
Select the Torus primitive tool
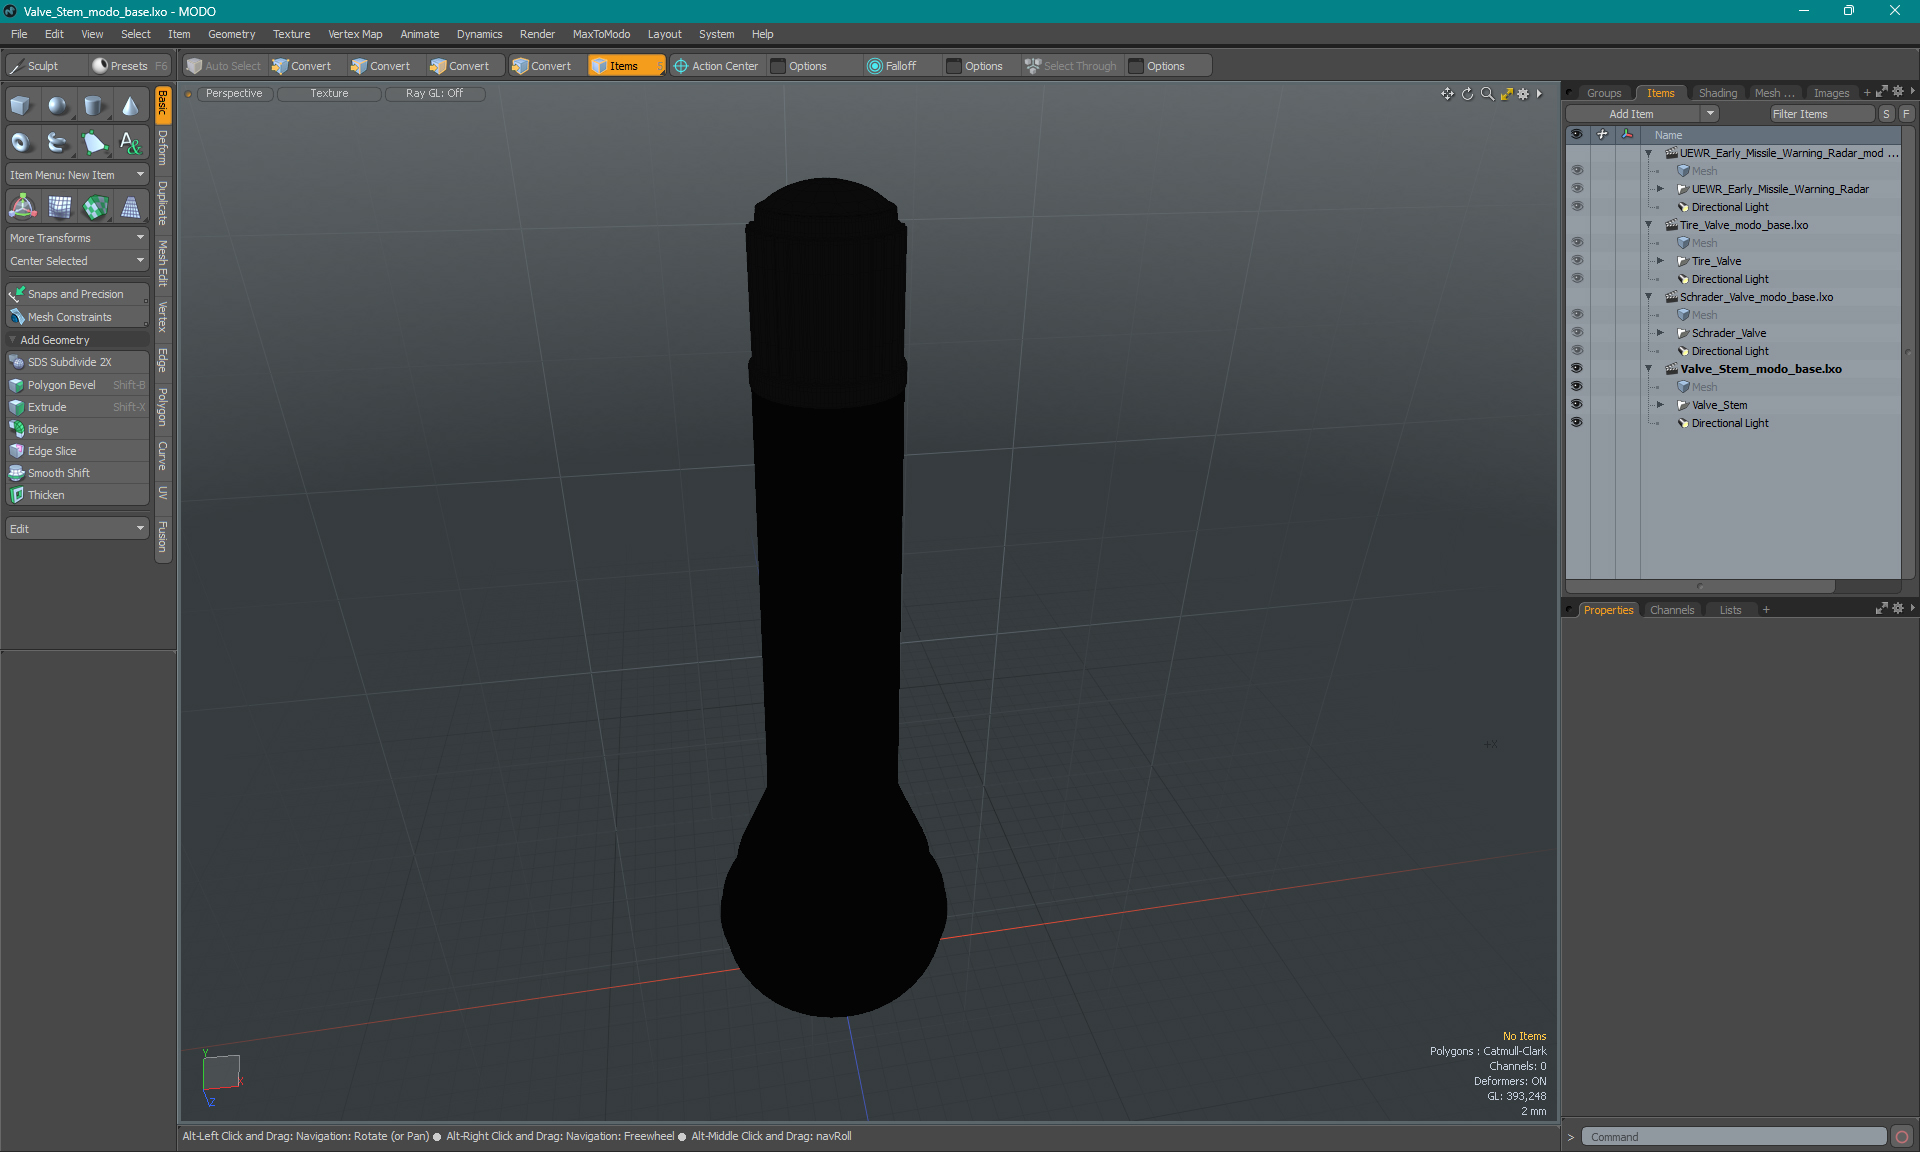(21, 143)
